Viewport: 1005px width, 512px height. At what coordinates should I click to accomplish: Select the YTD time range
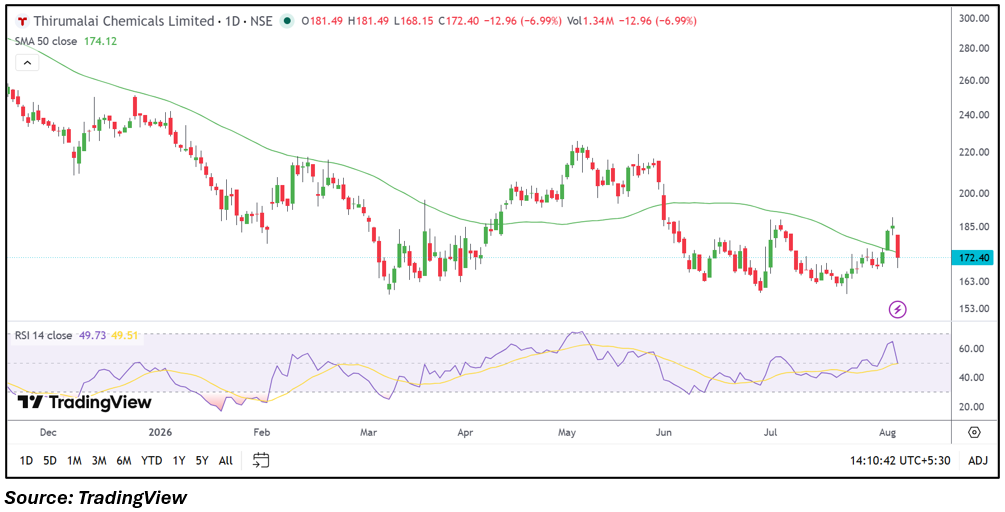pyautogui.click(x=152, y=460)
